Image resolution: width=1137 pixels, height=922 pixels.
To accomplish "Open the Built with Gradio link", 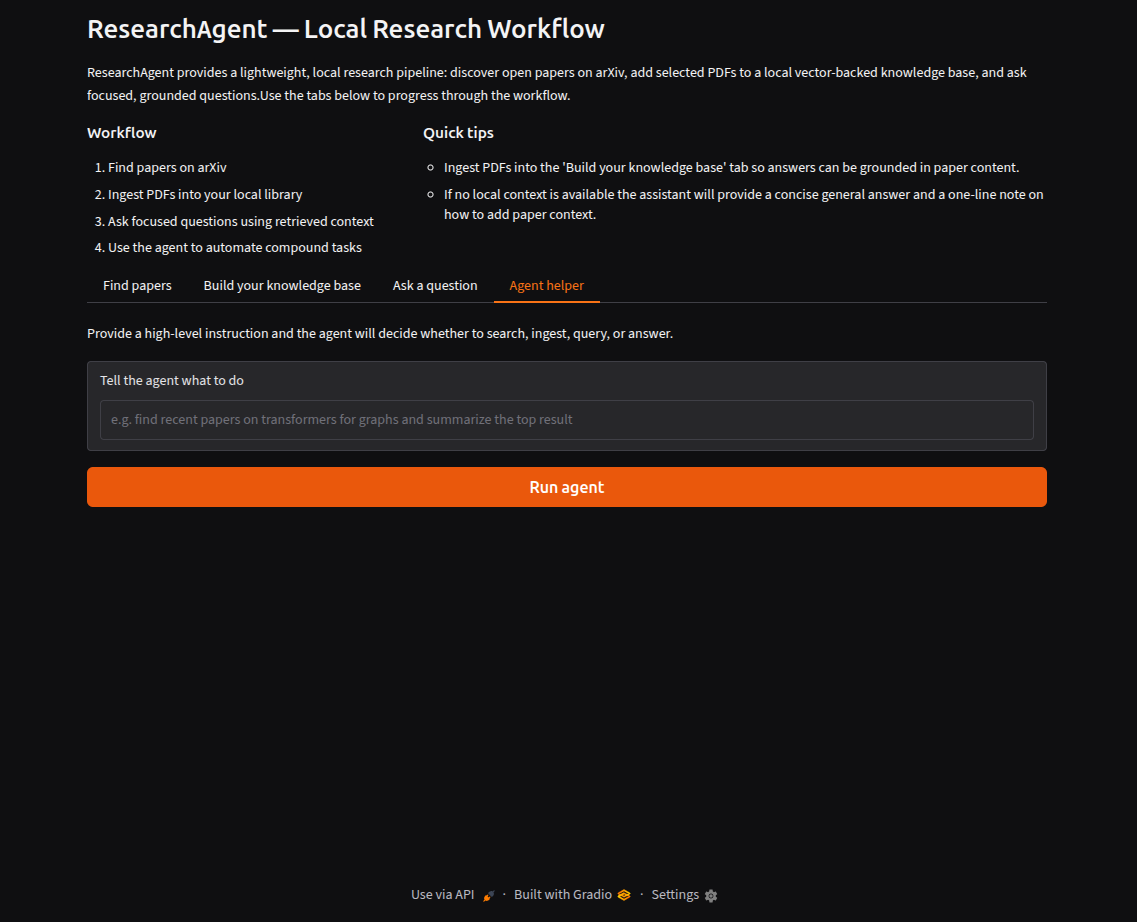I will pos(563,894).
